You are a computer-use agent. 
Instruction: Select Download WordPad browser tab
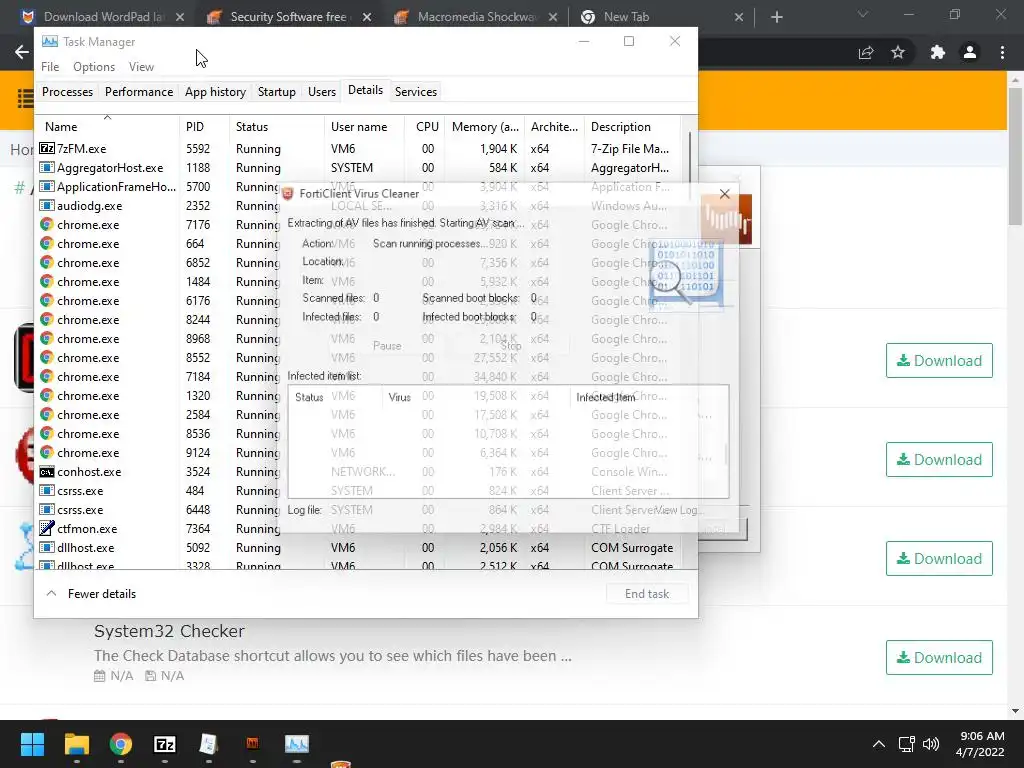[x=103, y=17]
